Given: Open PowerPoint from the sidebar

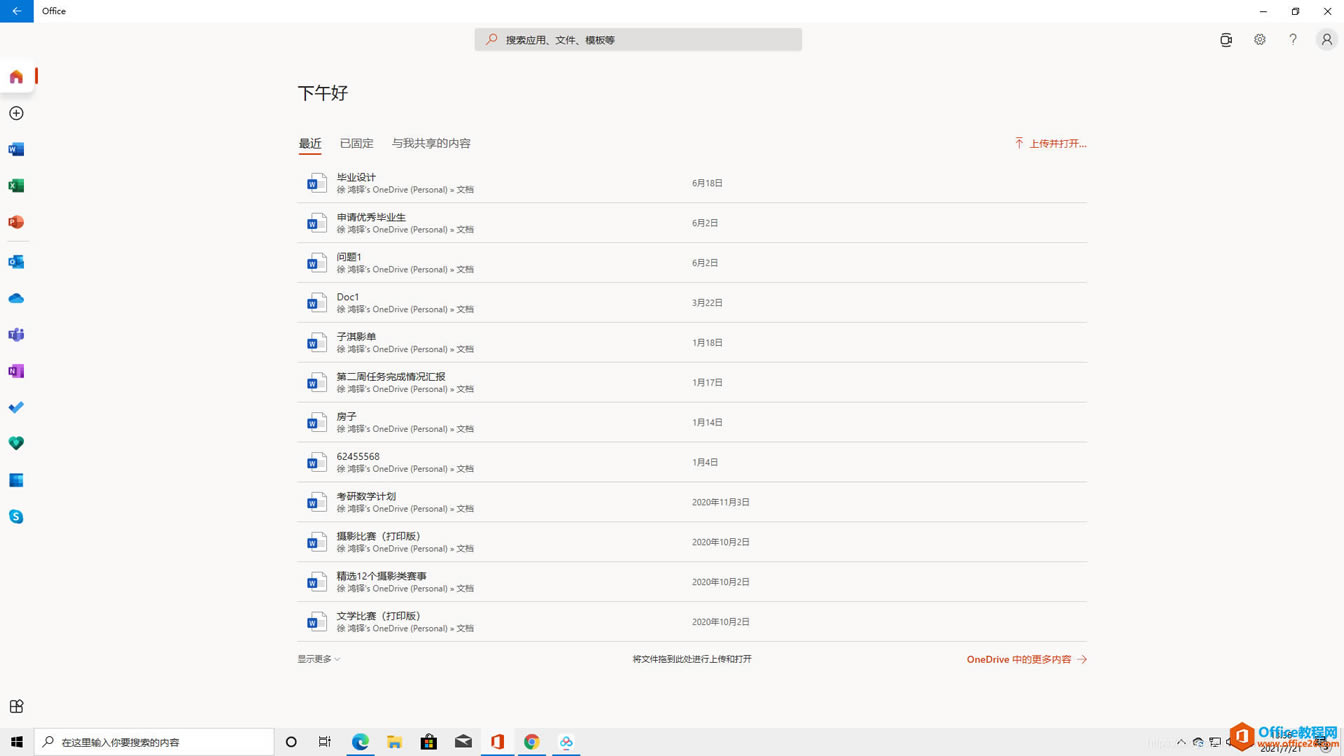Looking at the screenshot, I should (16, 222).
